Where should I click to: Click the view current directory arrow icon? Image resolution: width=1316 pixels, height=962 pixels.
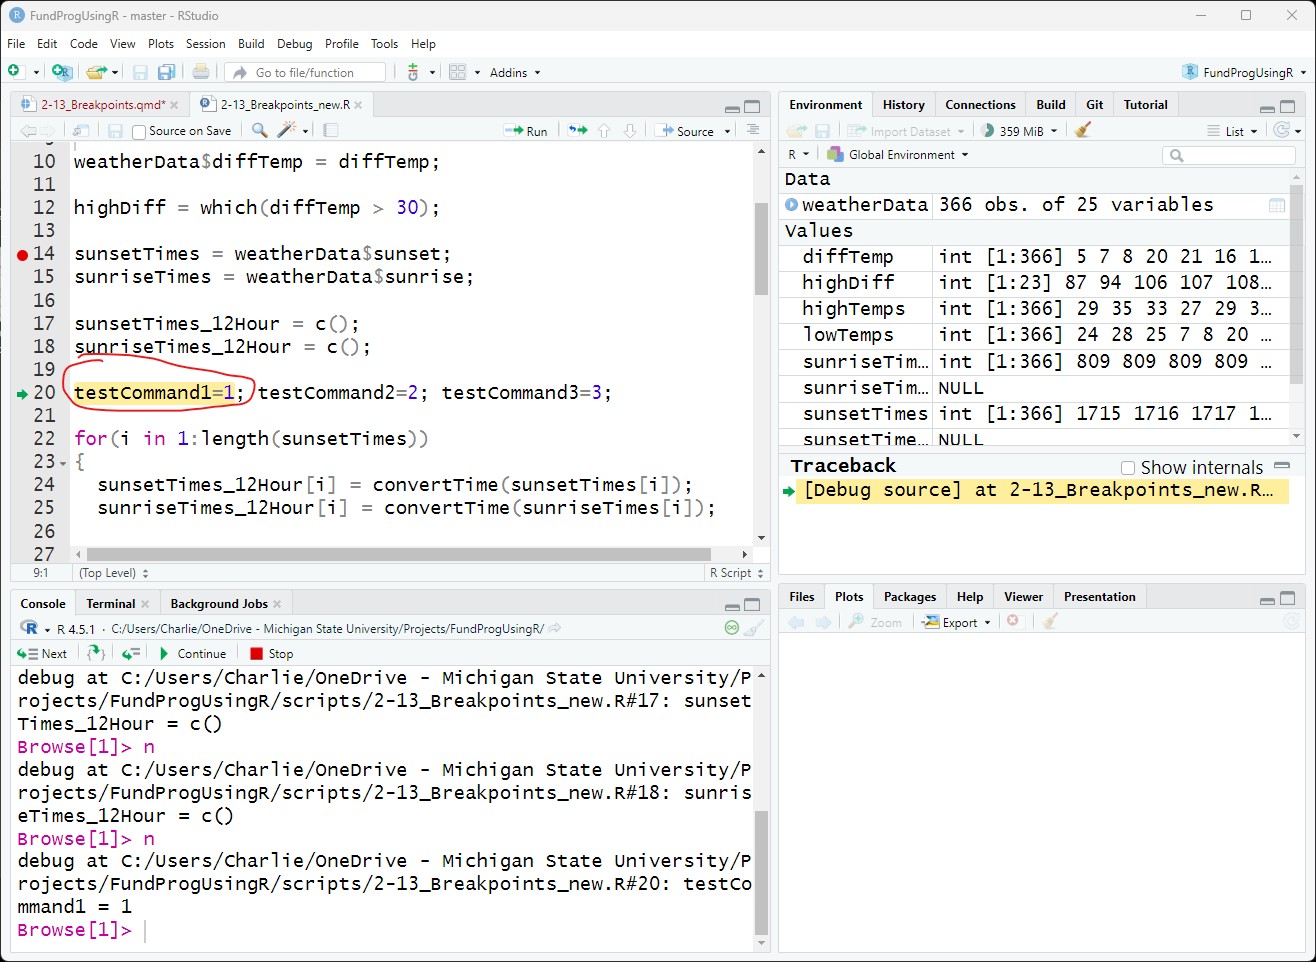click(x=555, y=628)
